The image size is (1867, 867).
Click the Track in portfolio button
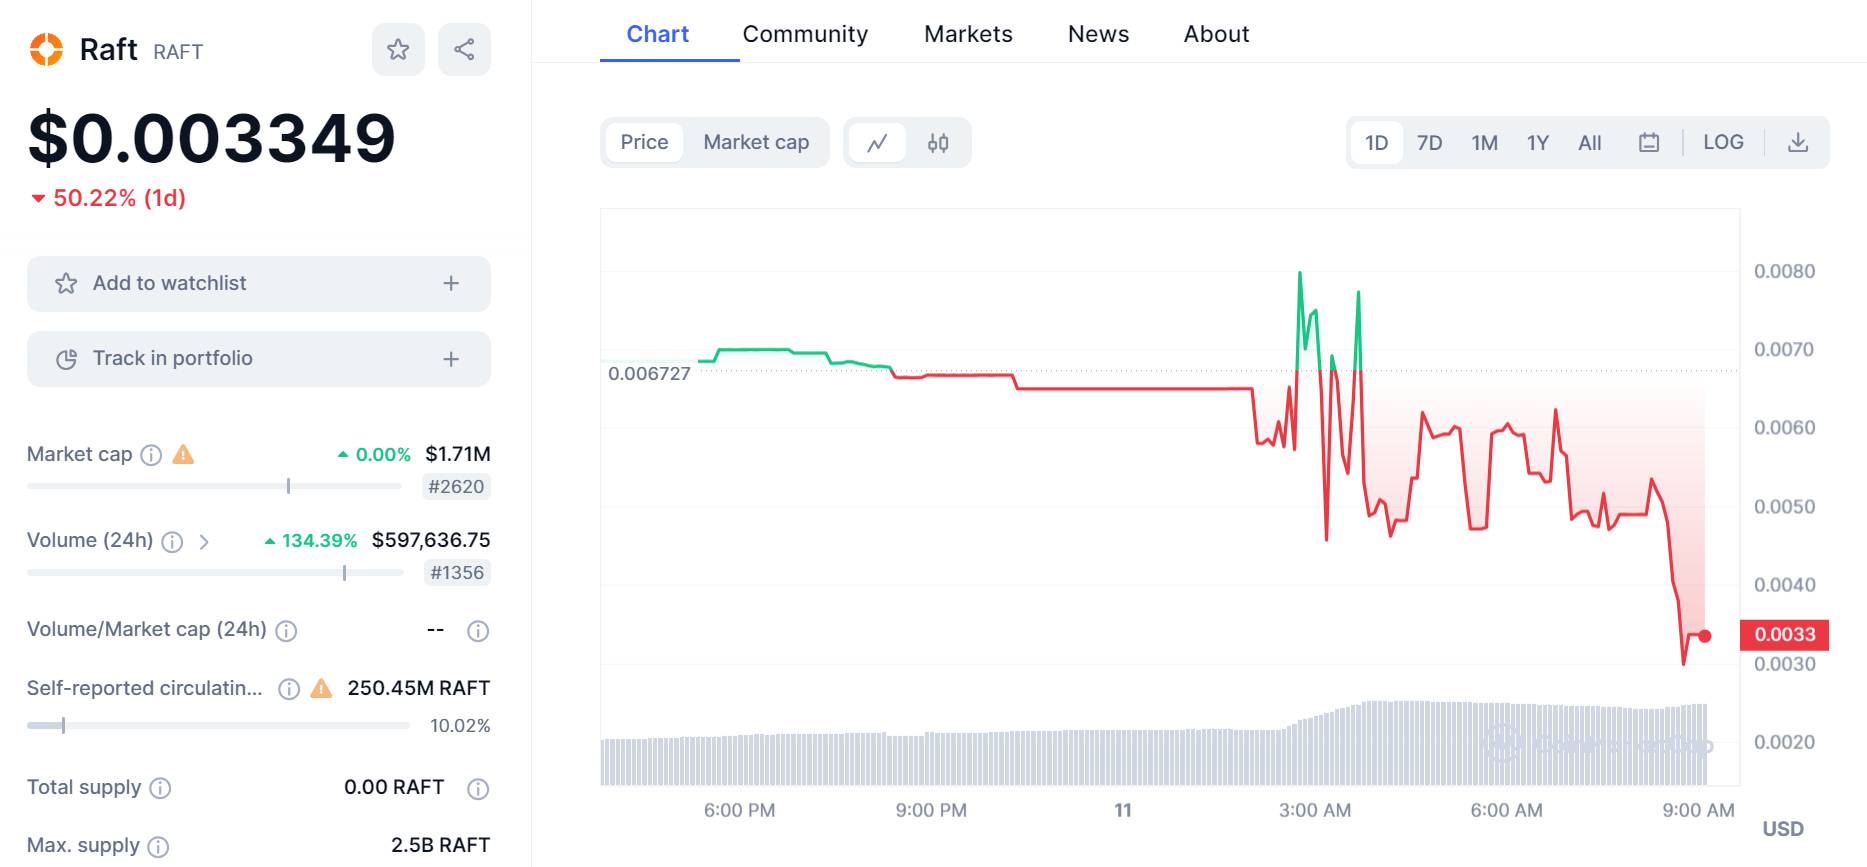(x=259, y=359)
